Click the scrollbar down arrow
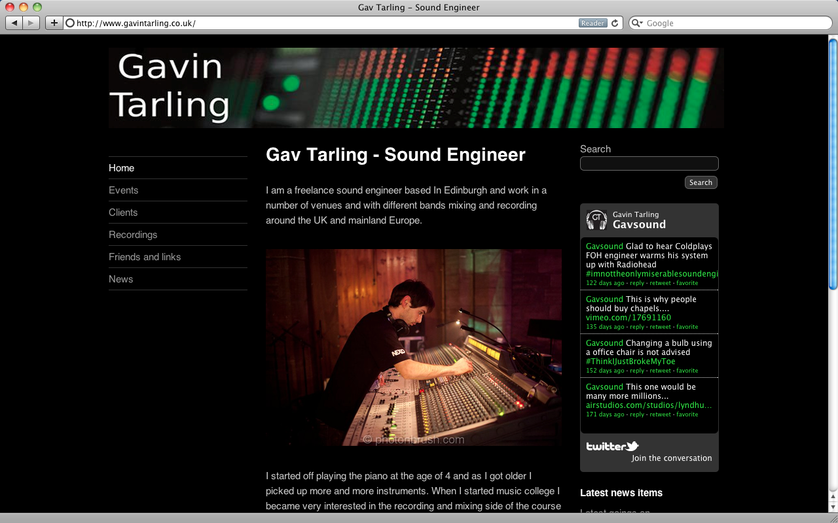Screen dimensions: 838x523 (833, 507)
